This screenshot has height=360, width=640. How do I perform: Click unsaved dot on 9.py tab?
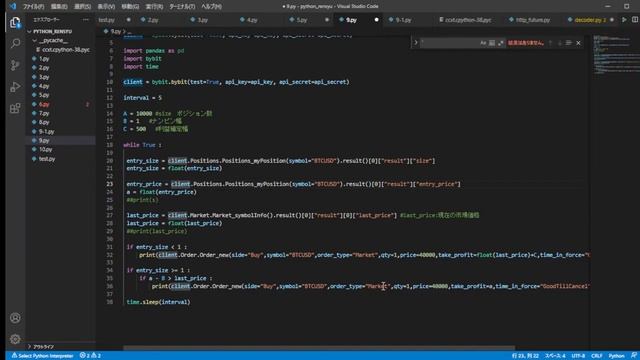tap(376, 20)
